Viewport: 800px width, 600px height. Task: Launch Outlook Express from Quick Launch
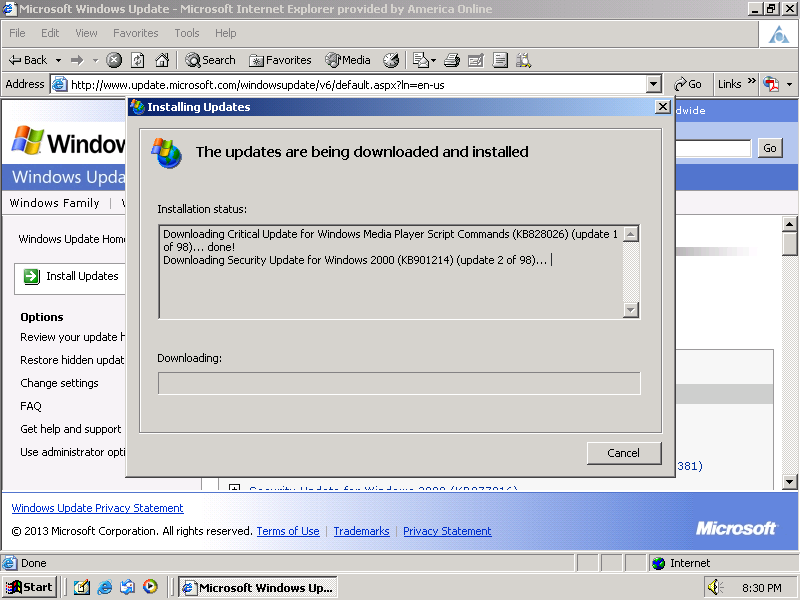tap(128, 588)
